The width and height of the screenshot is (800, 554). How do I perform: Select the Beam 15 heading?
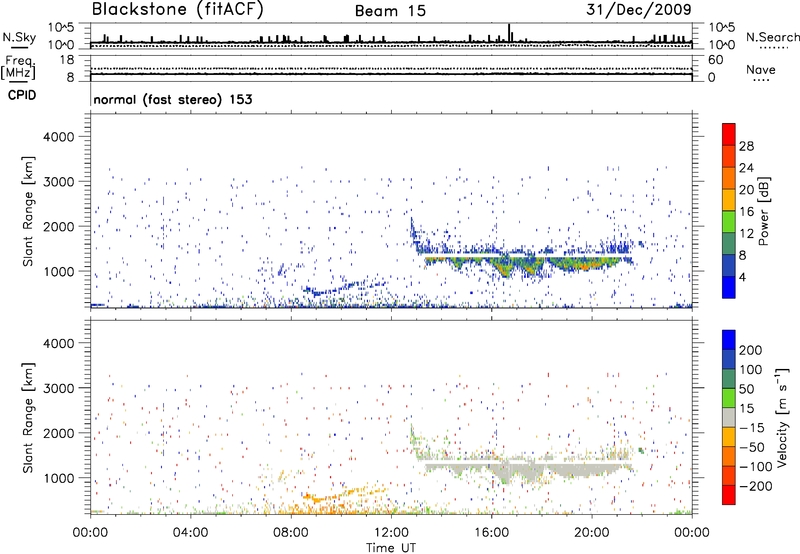coord(390,11)
